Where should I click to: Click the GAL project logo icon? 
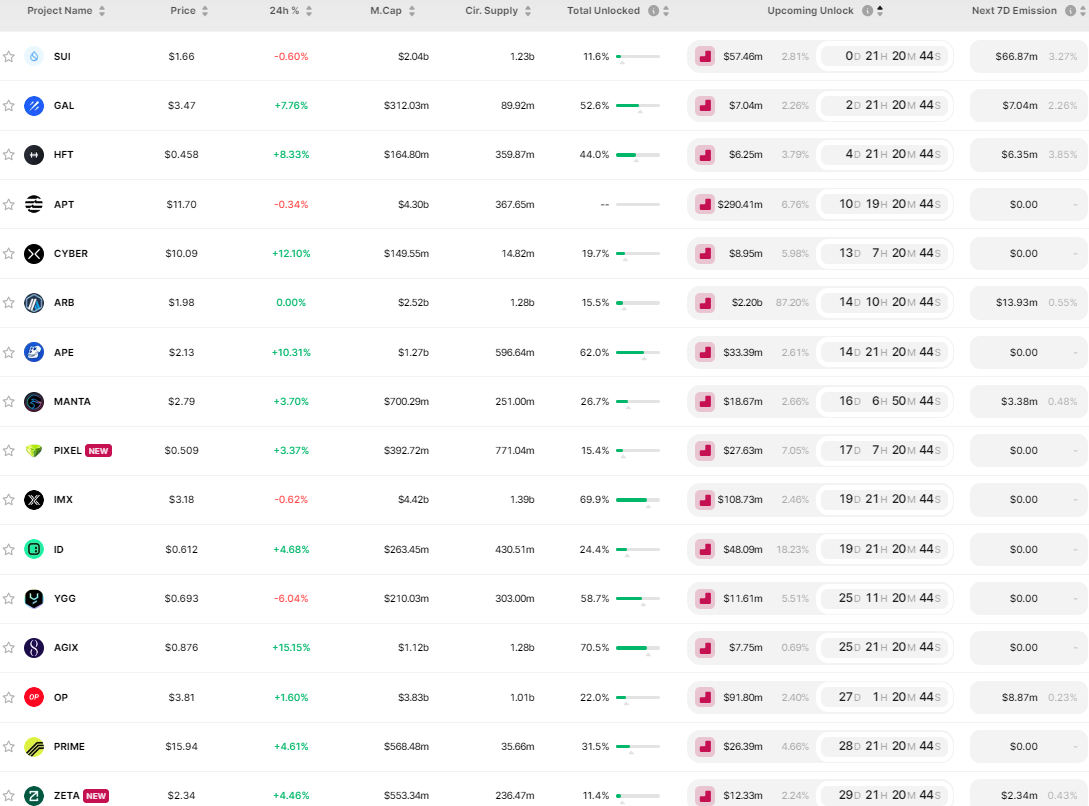tap(34, 106)
